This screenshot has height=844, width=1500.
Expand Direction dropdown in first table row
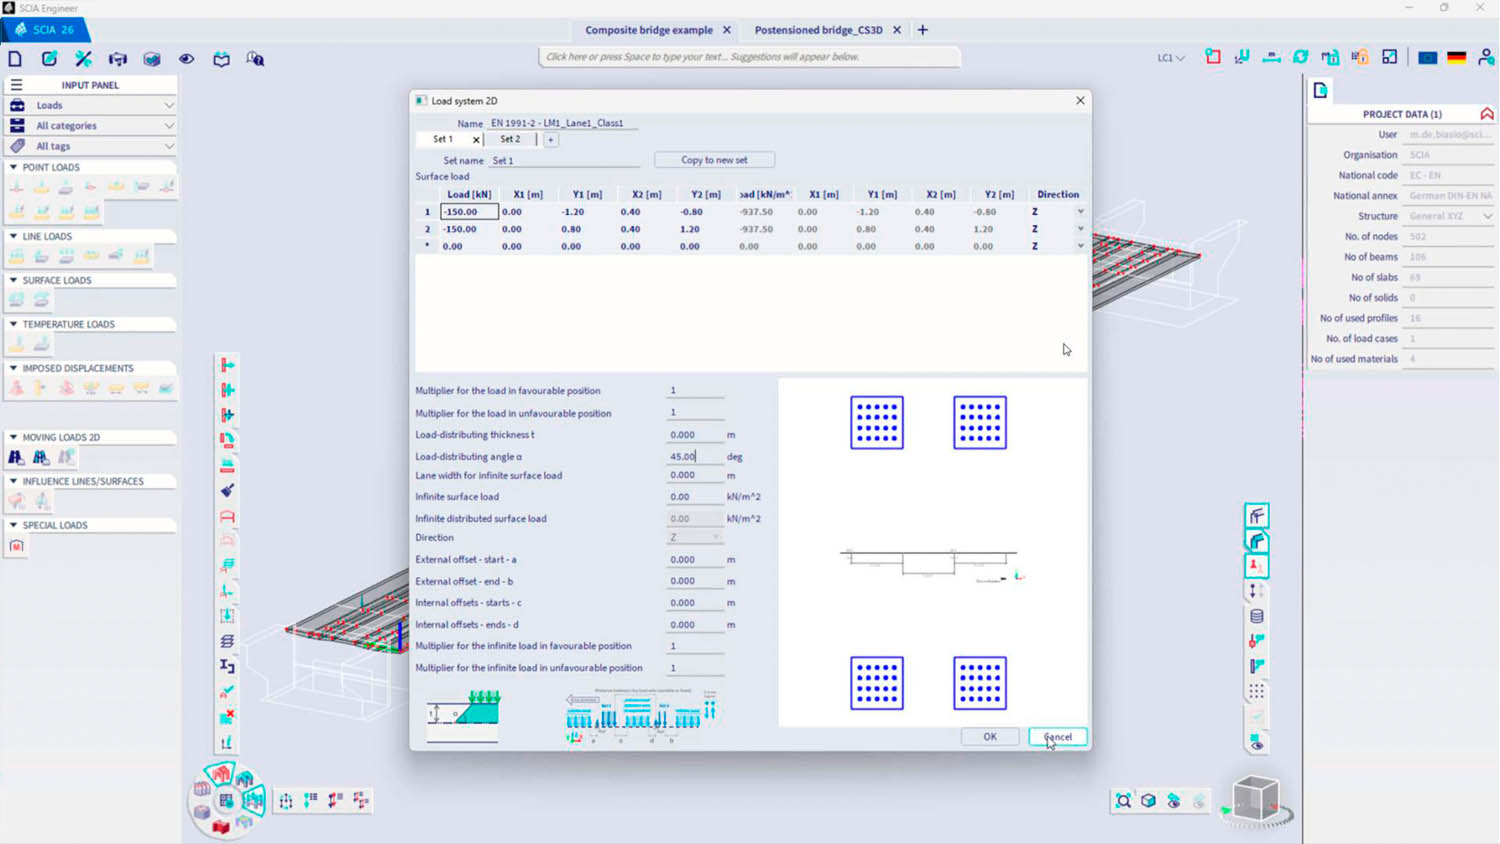coord(1080,212)
